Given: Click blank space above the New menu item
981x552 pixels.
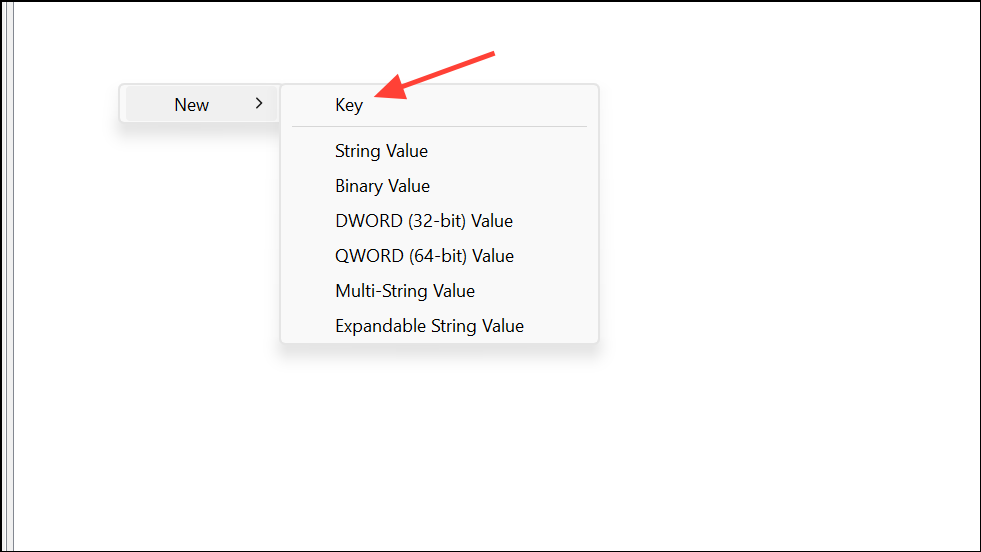Looking at the screenshot, I should pos(190,45).
